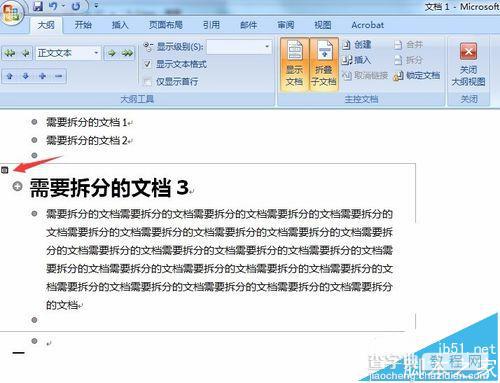The height and width of the screenshot is (383, 500).
Task: Click the text 需要拆分的文档 1
Action: (87, 122)
